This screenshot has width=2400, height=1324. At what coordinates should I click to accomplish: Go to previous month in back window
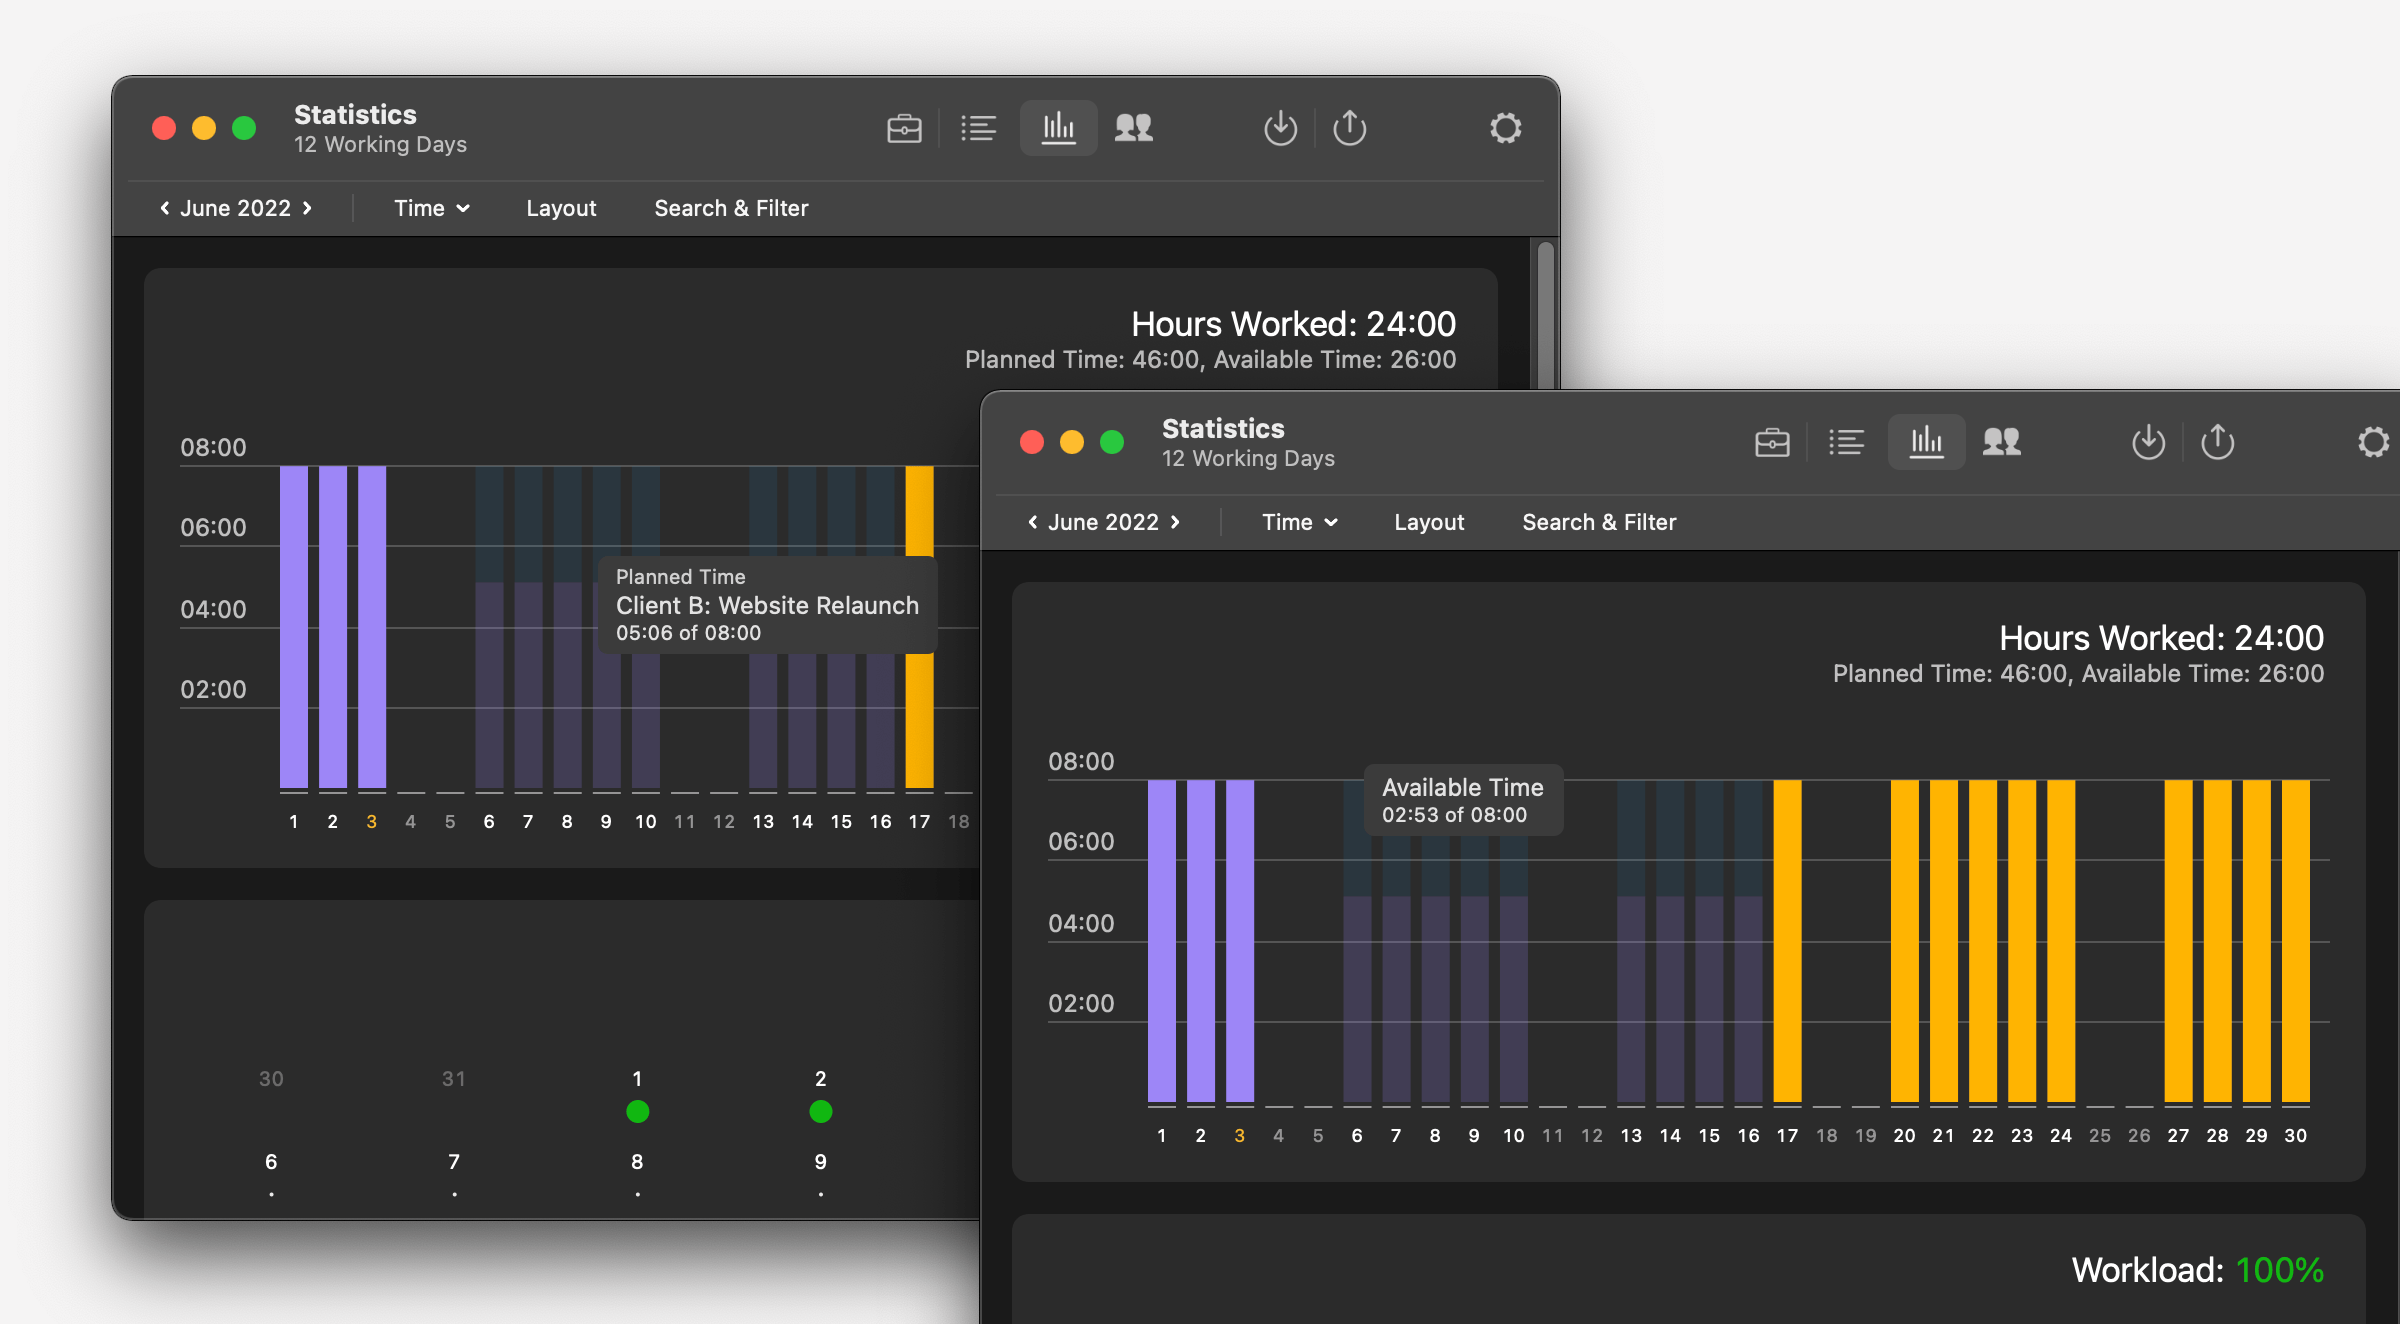pyautogui.click(x=165, y=208)
